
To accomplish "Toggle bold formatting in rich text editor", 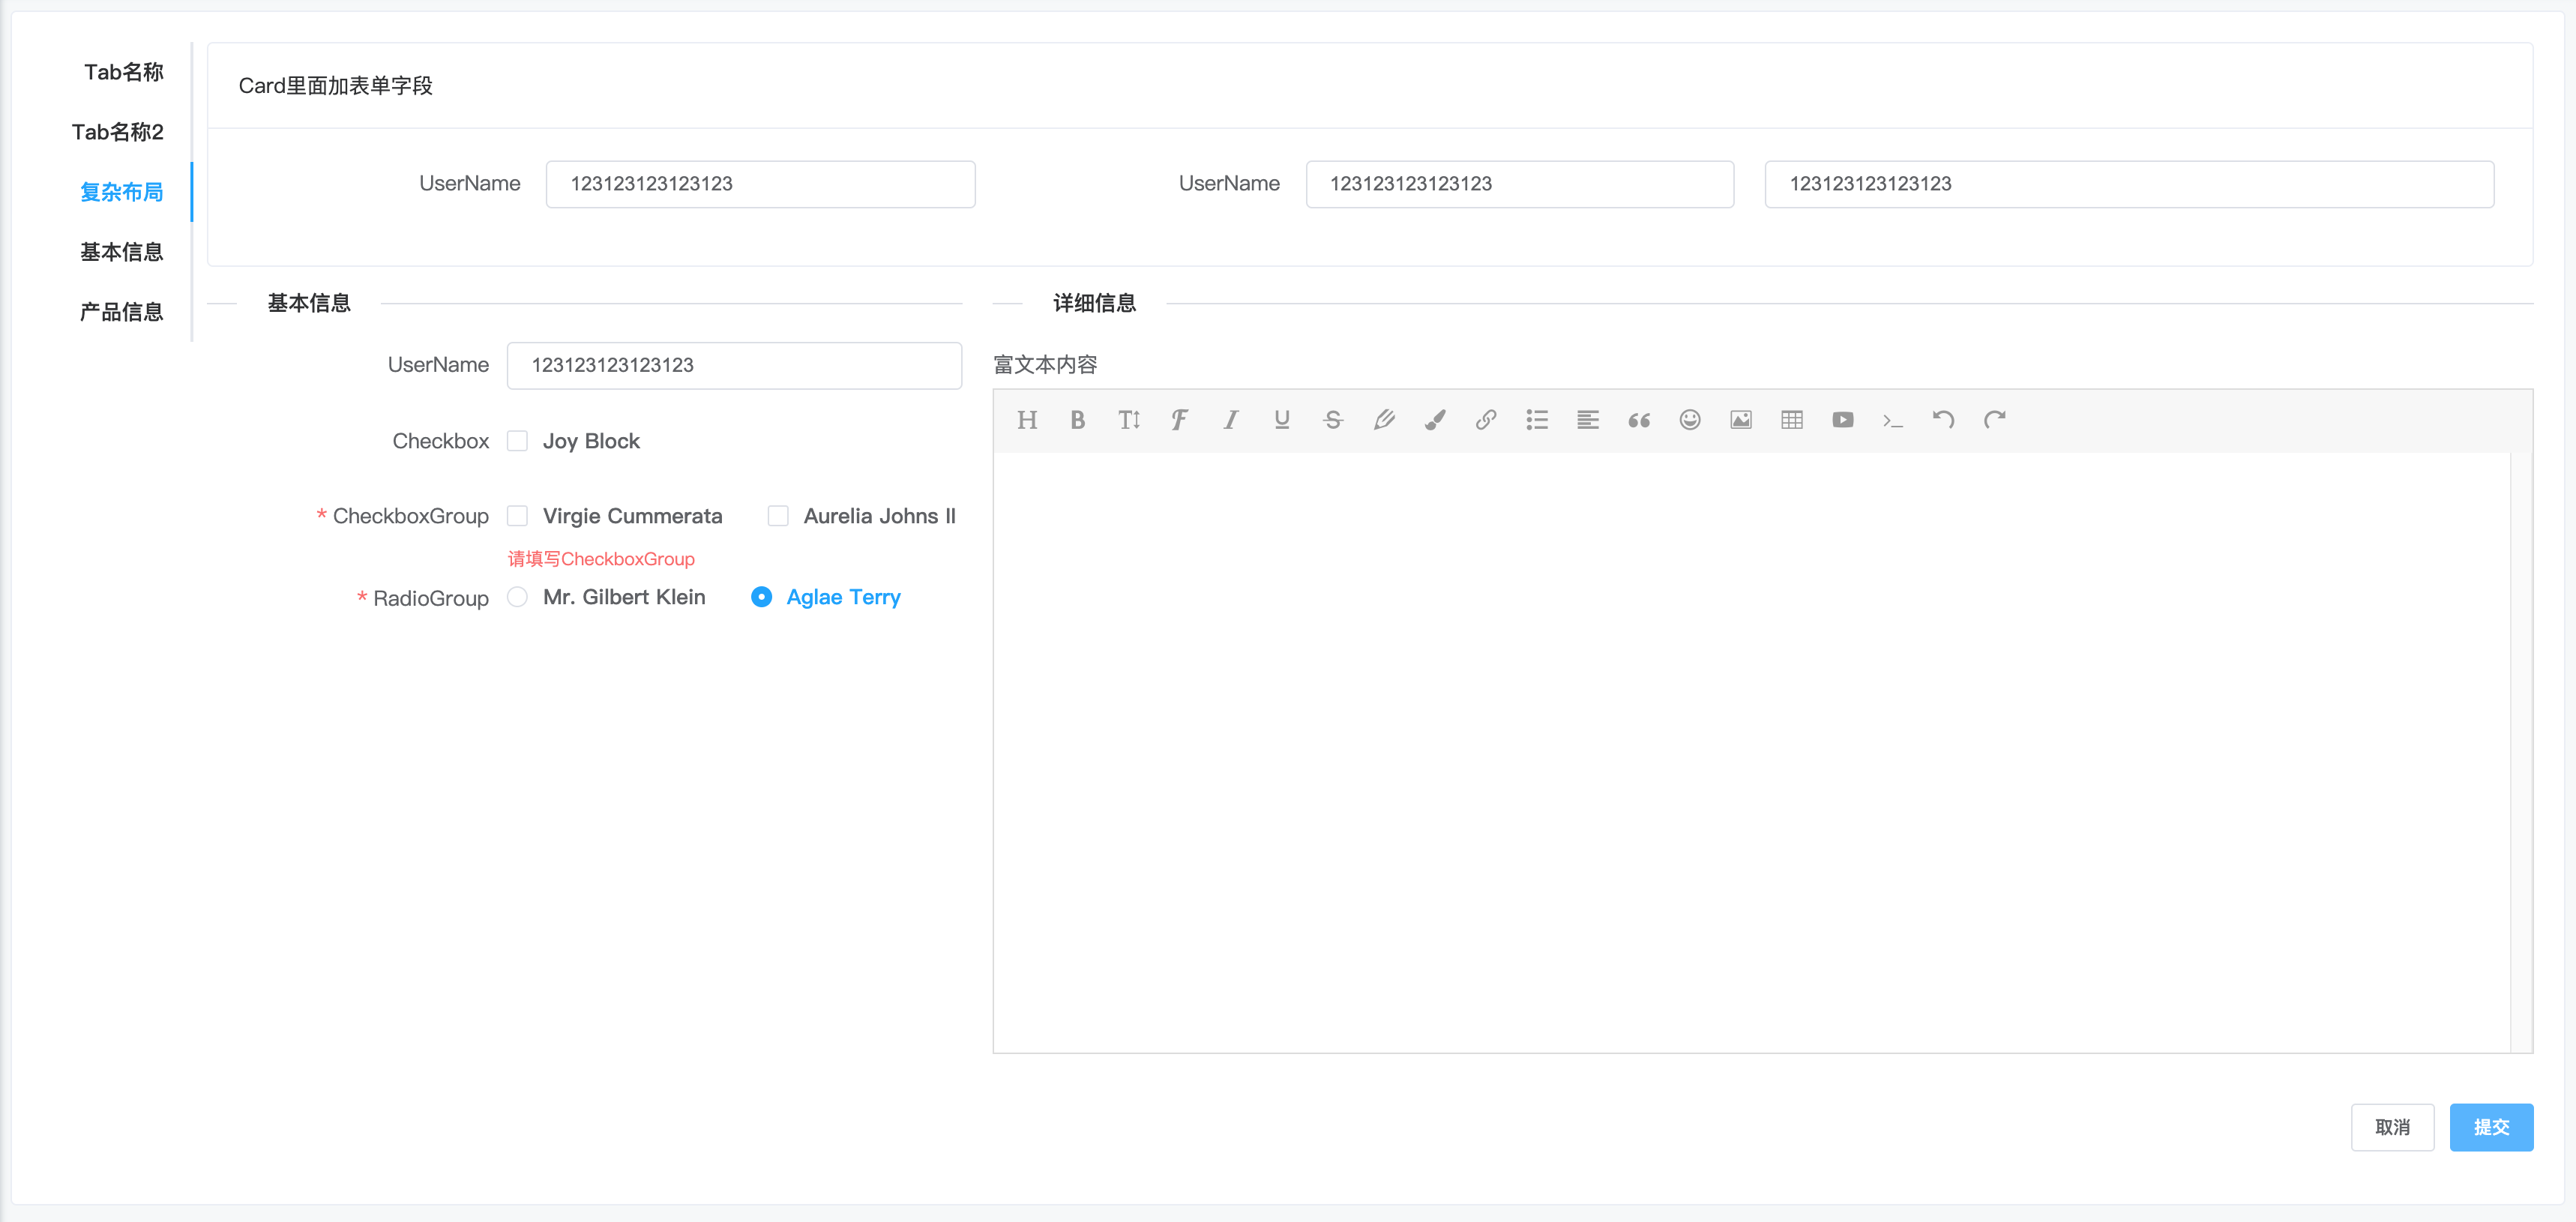I will (x=1077, y=420).
